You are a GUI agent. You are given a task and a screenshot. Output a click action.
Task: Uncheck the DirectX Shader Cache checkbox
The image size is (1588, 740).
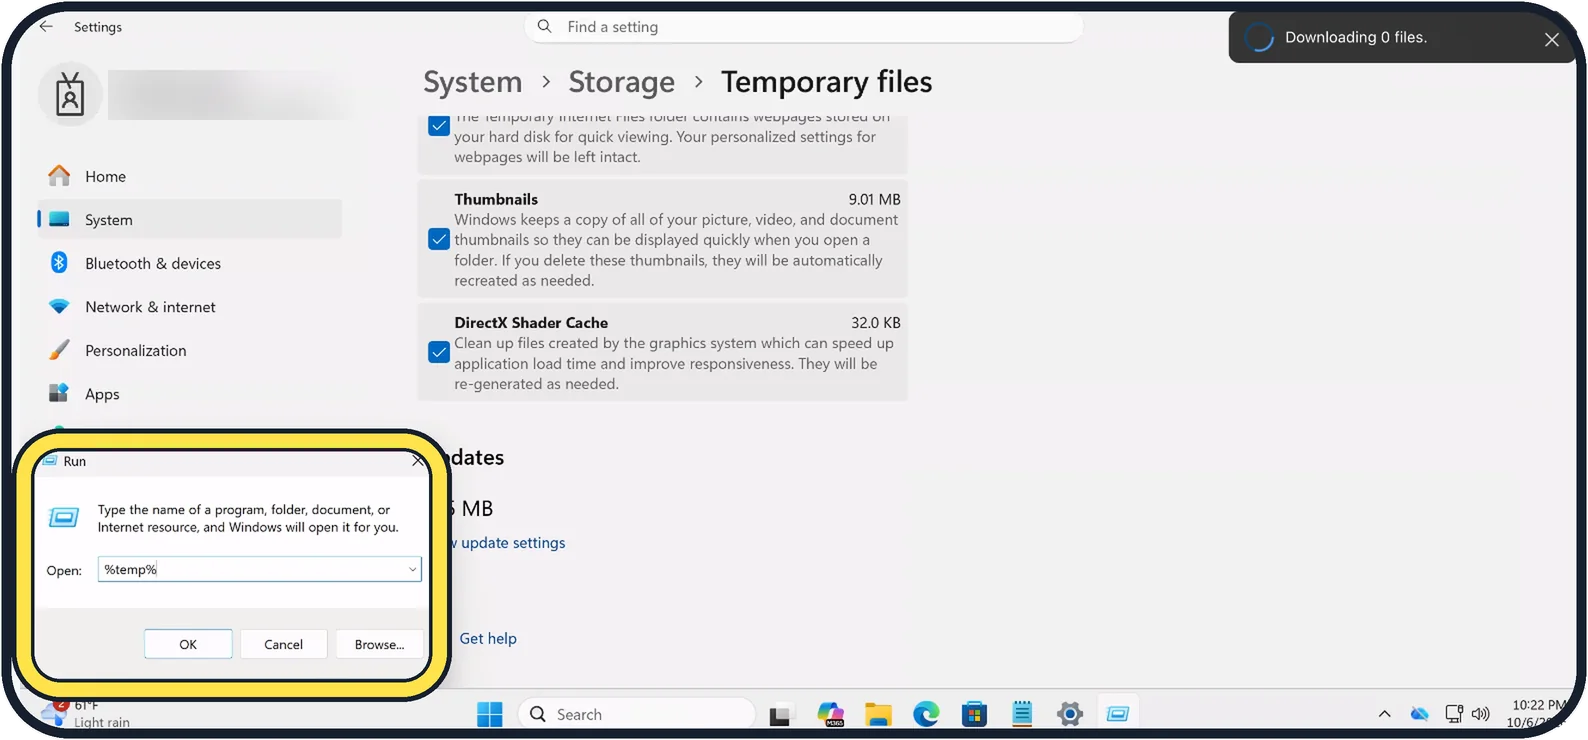pyautogui.click(x=439, y=353)
